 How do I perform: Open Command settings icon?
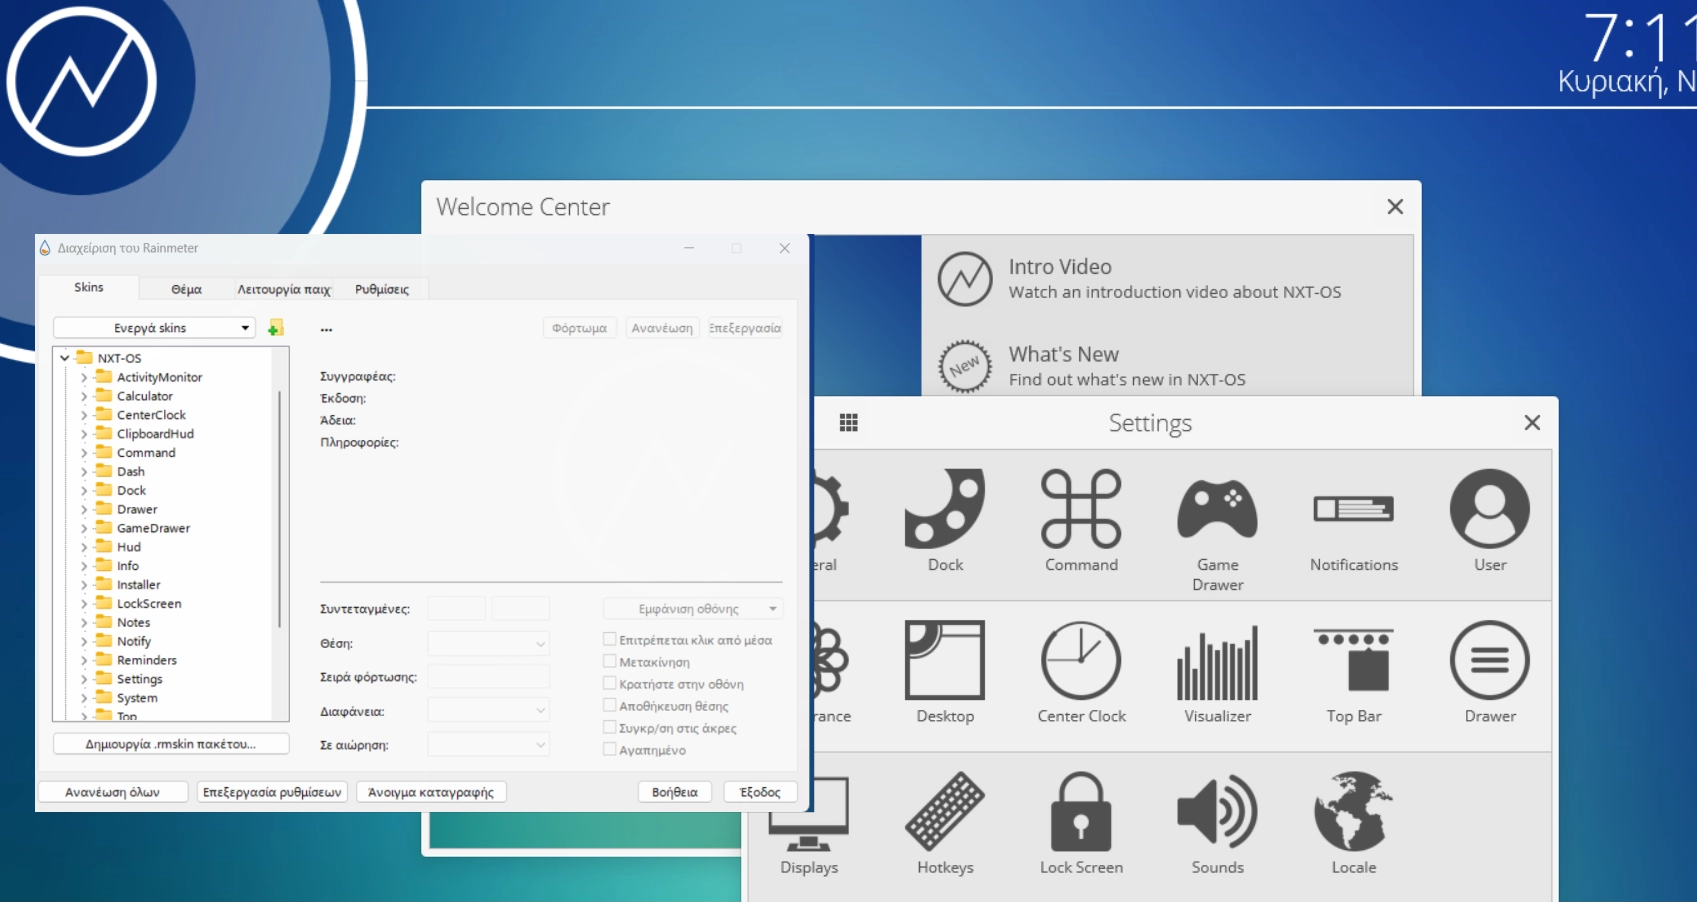(1081, 509)
